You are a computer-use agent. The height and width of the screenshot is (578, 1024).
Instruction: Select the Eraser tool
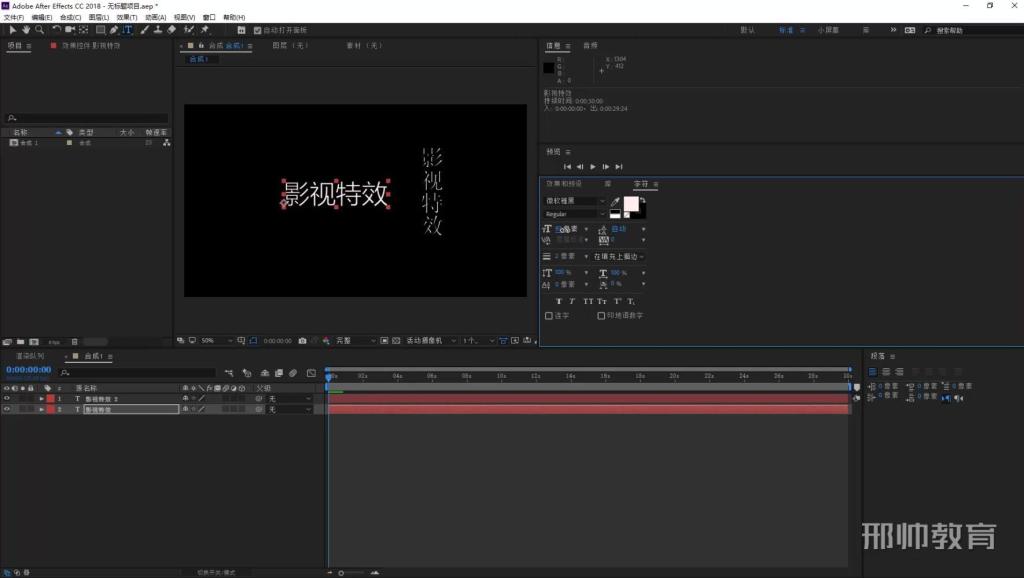tap(171, 29)
